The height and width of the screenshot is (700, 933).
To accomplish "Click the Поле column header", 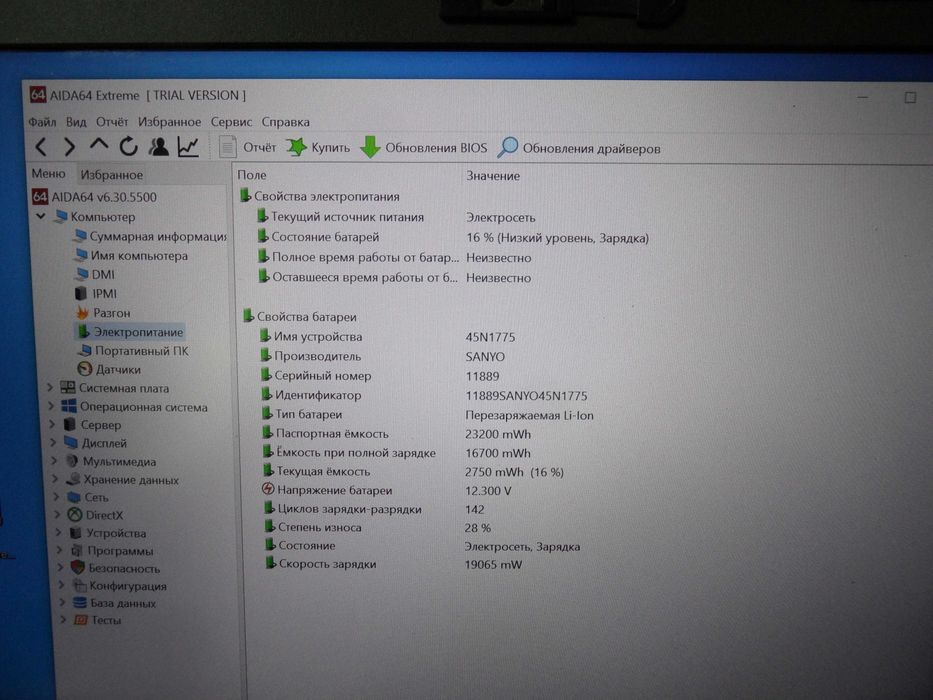I will 252,175.
